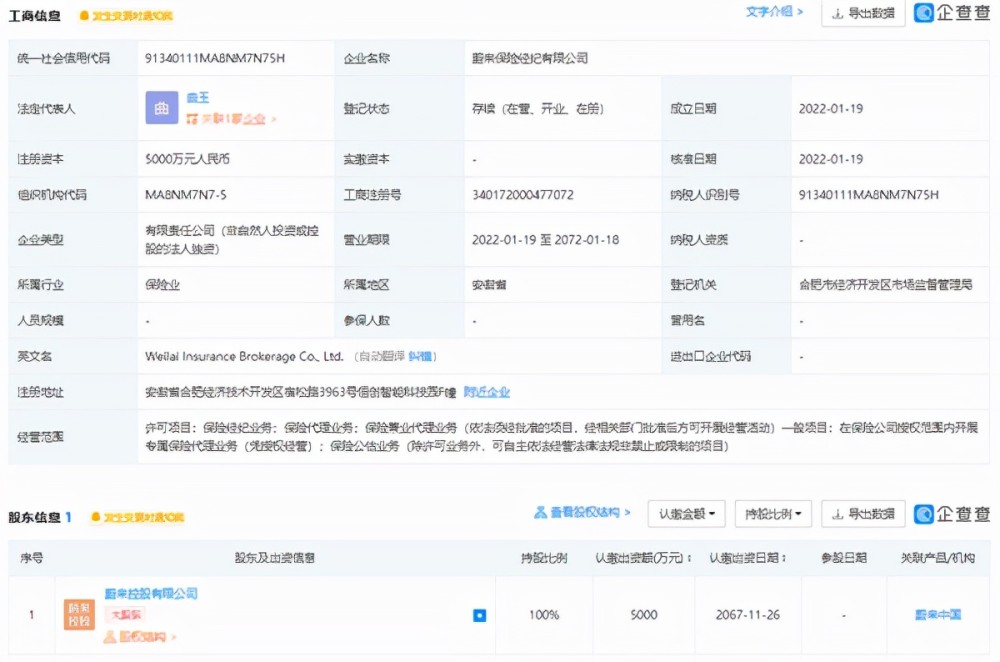Select registered capital 5000万元人民币
The height and width of the screenshot is (662, 1000).
pos(188,159)
